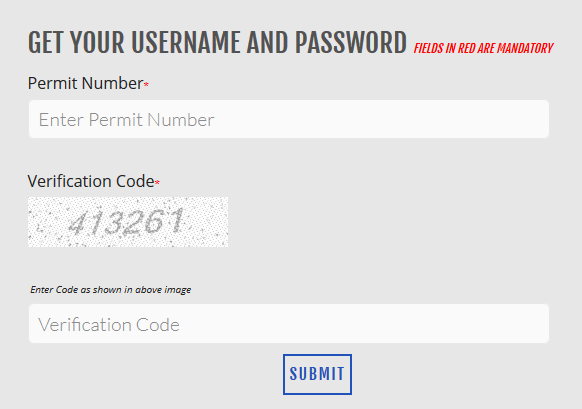Click the Permit Number input field
This screenshot has width=582, height=409.
click(x=289, y=119)
